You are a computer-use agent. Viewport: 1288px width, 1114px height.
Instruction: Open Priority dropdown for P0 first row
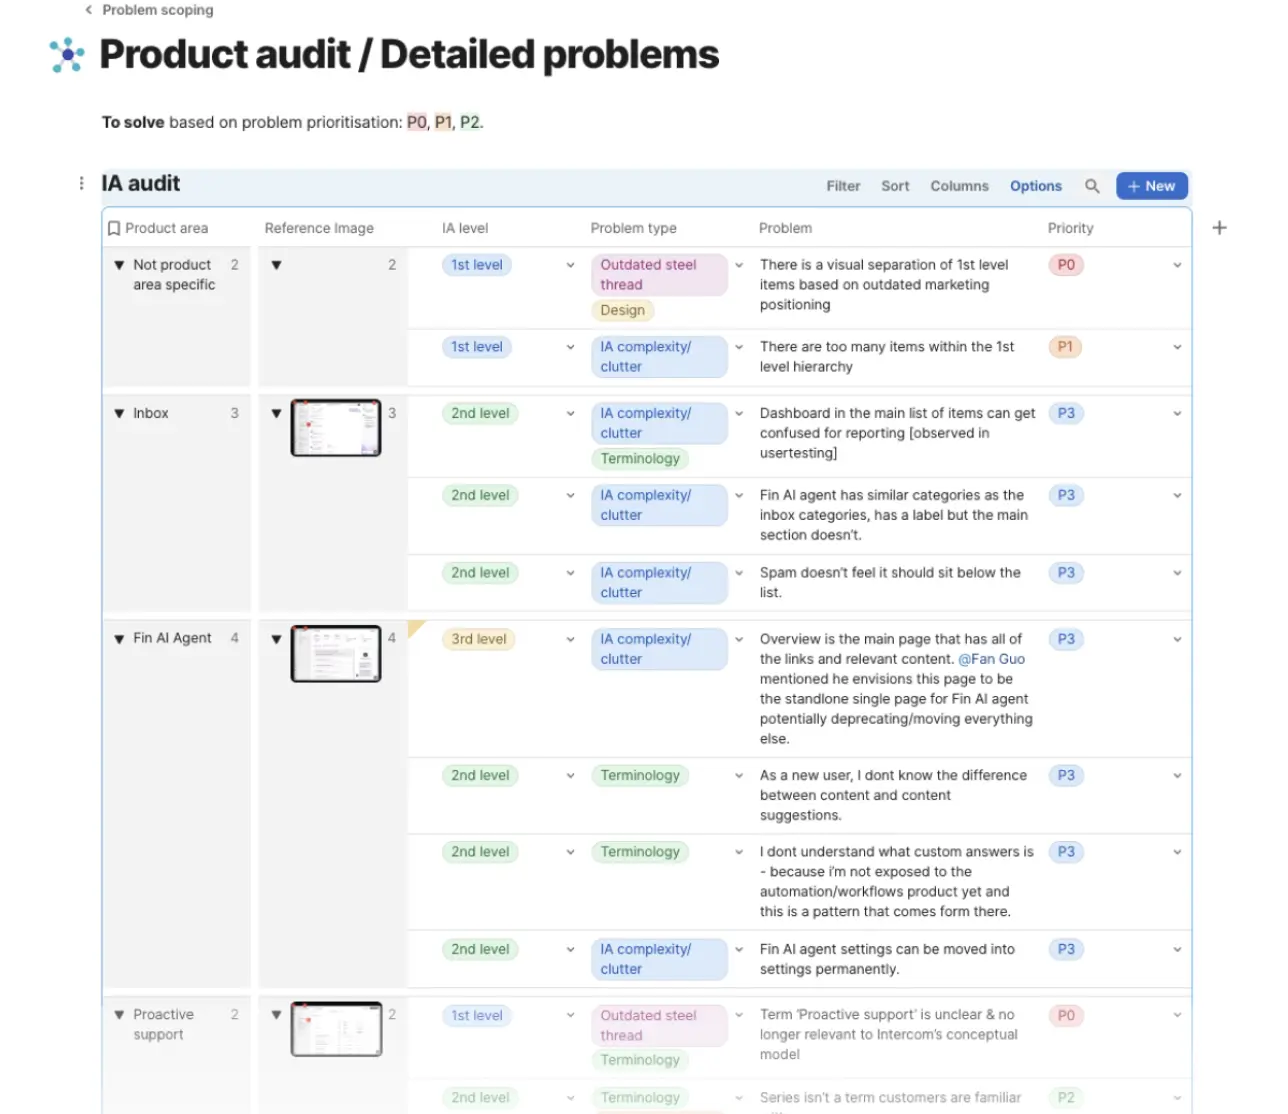coord(1177,265)
